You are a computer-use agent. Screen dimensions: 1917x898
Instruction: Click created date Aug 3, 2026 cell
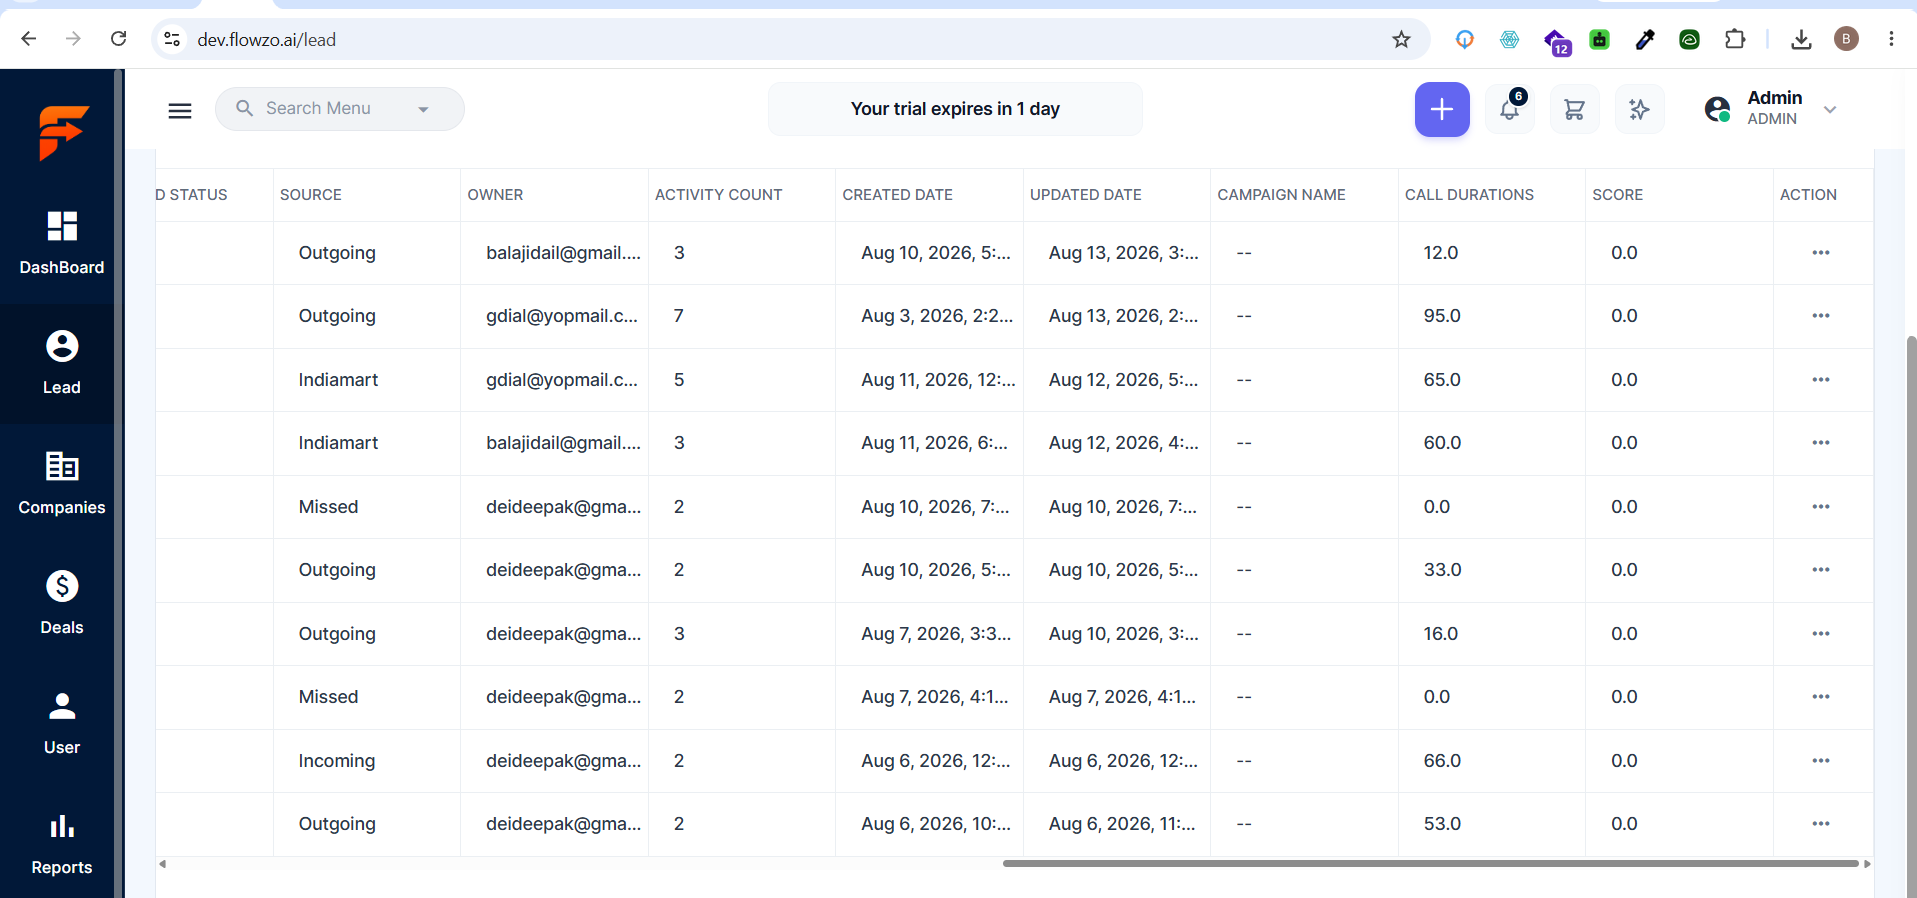coord(937,316)
